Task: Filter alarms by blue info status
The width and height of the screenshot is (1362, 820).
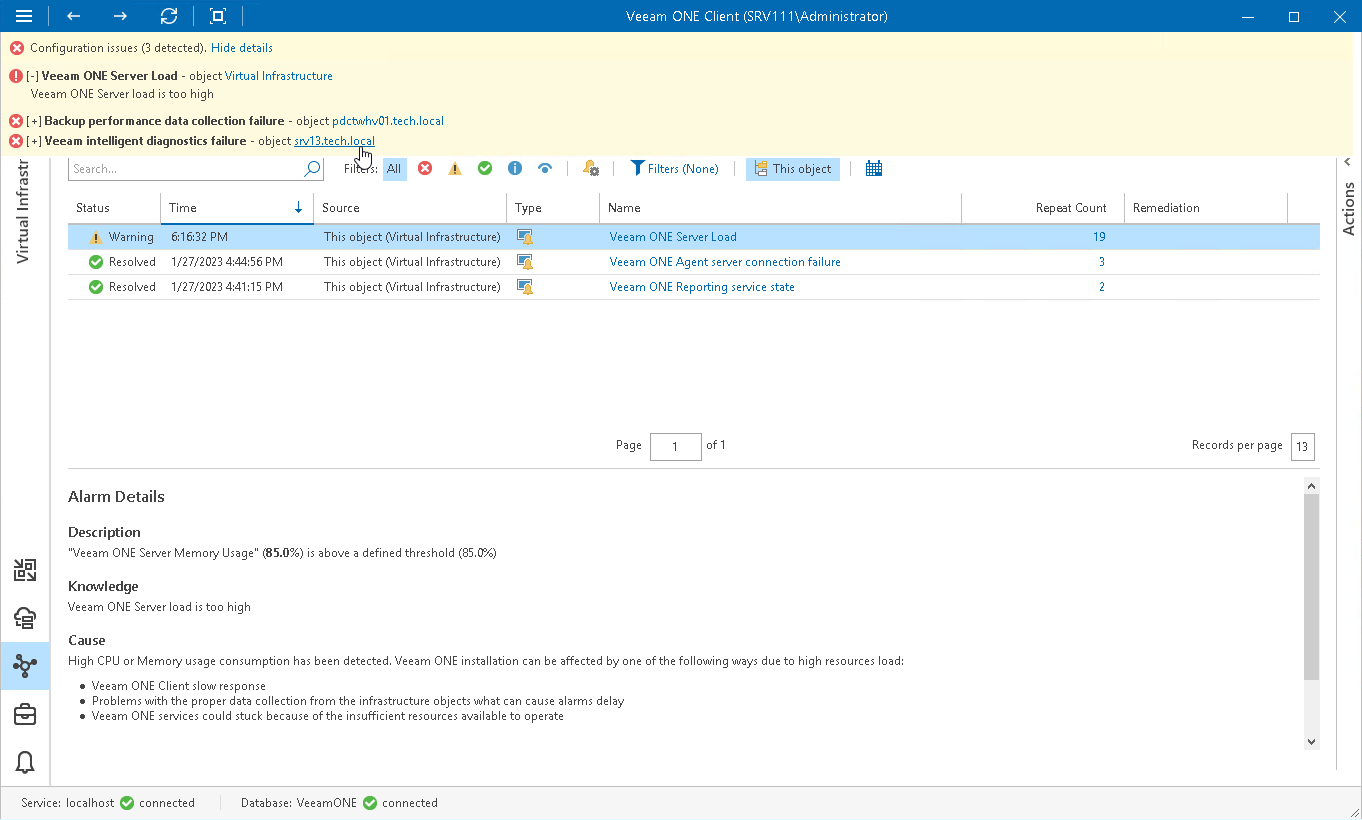Action: coord(515,169)
